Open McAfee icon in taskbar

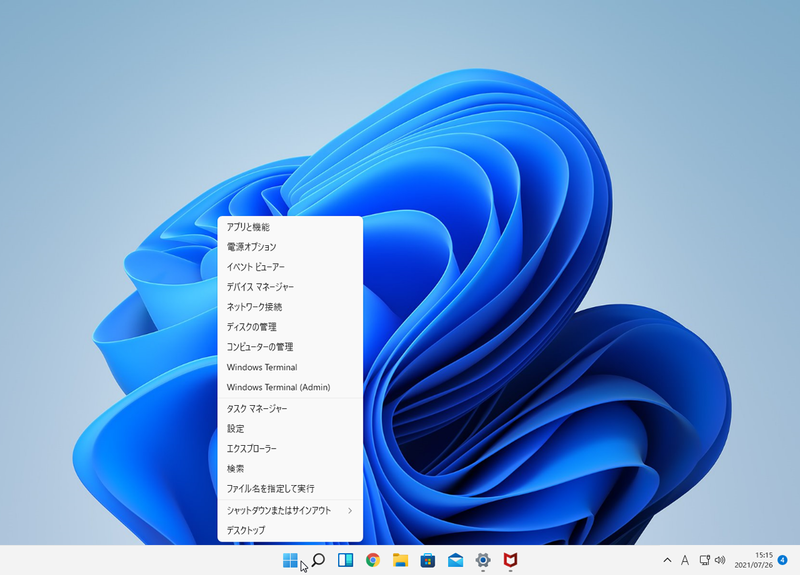tap(510, 560)
